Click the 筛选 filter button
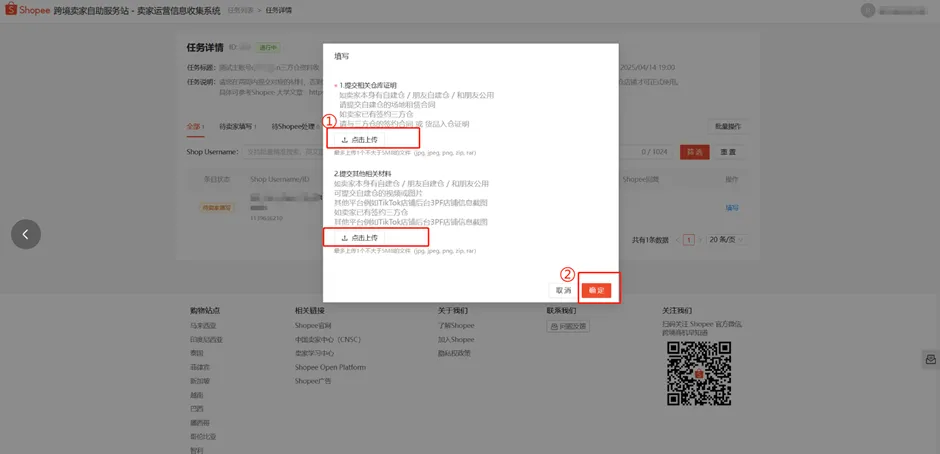The height and width of the screenshot is (454, 940). click(695, 152)
